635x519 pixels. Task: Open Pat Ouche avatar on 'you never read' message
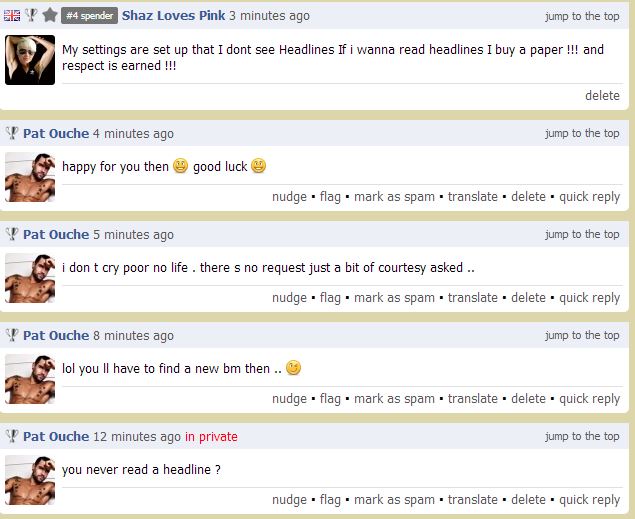pos(30,480)
